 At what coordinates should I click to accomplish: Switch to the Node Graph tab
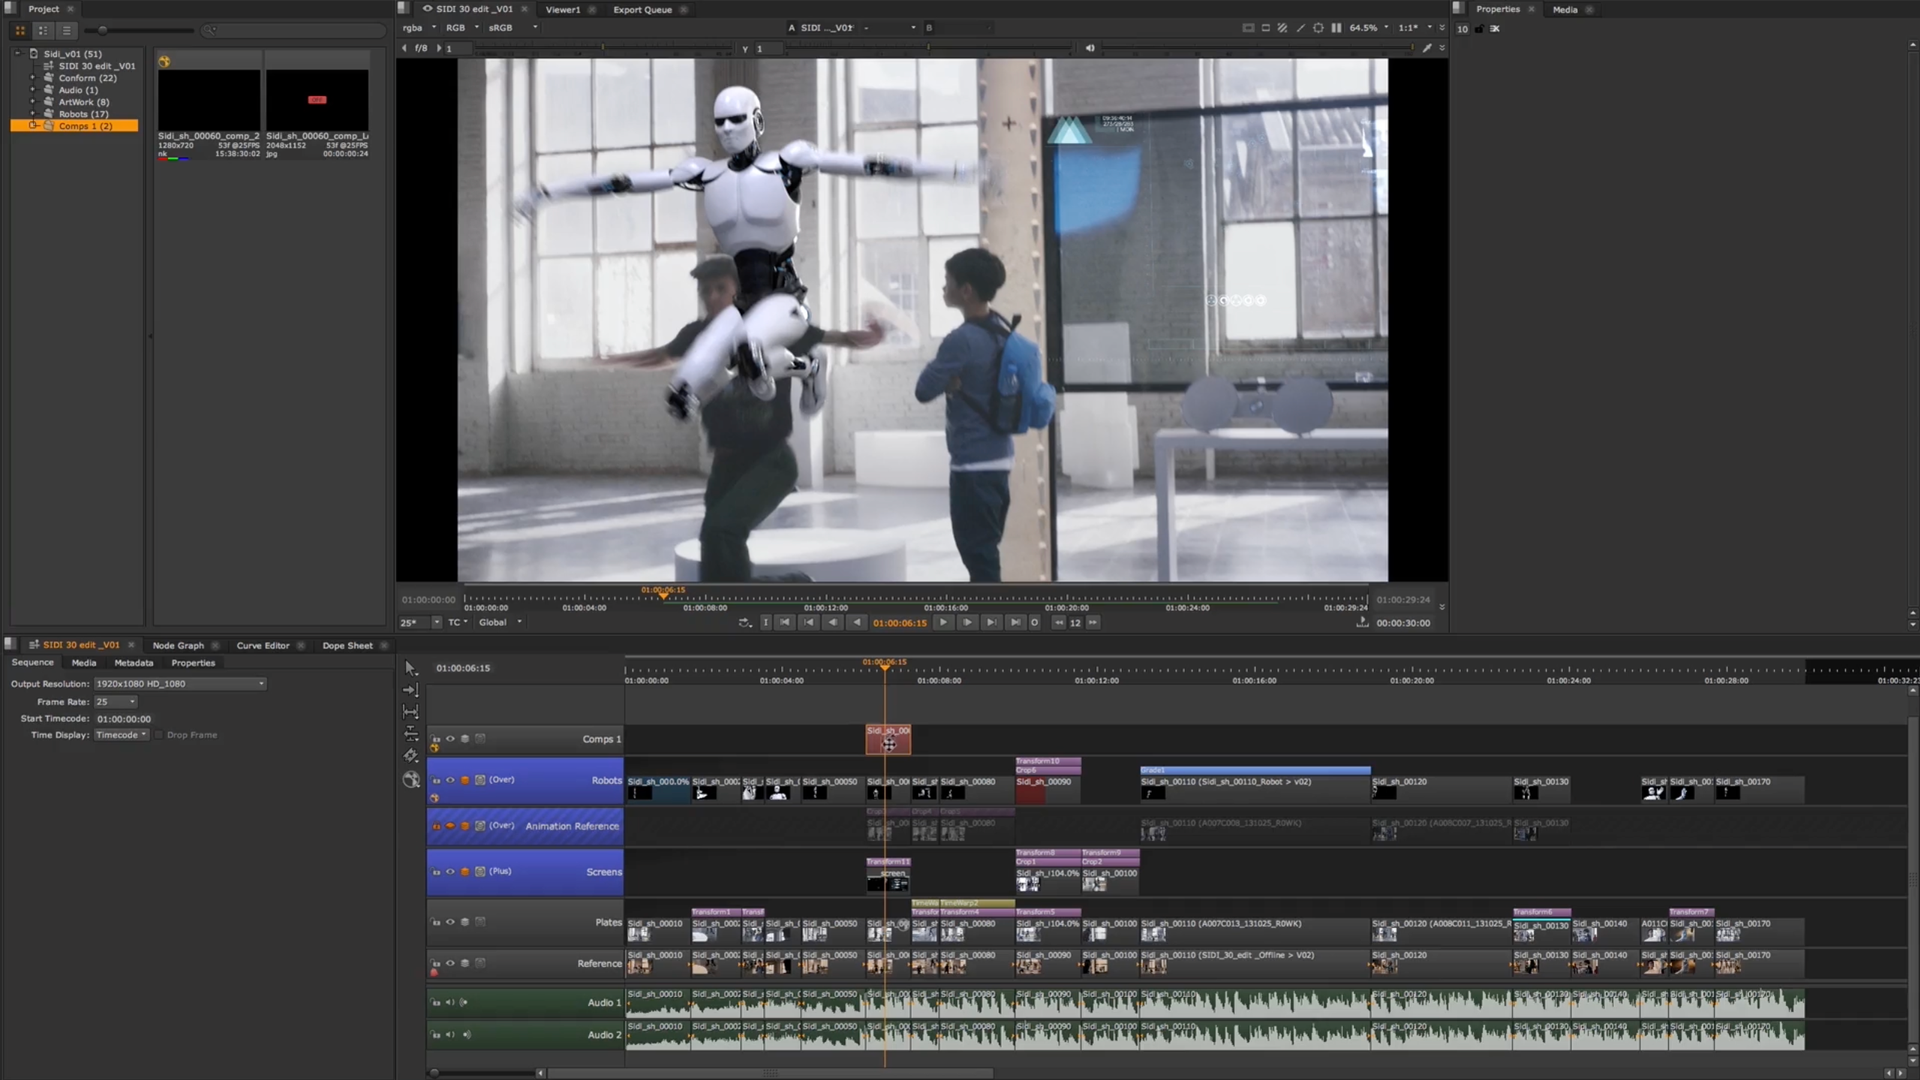click(180, 645)
